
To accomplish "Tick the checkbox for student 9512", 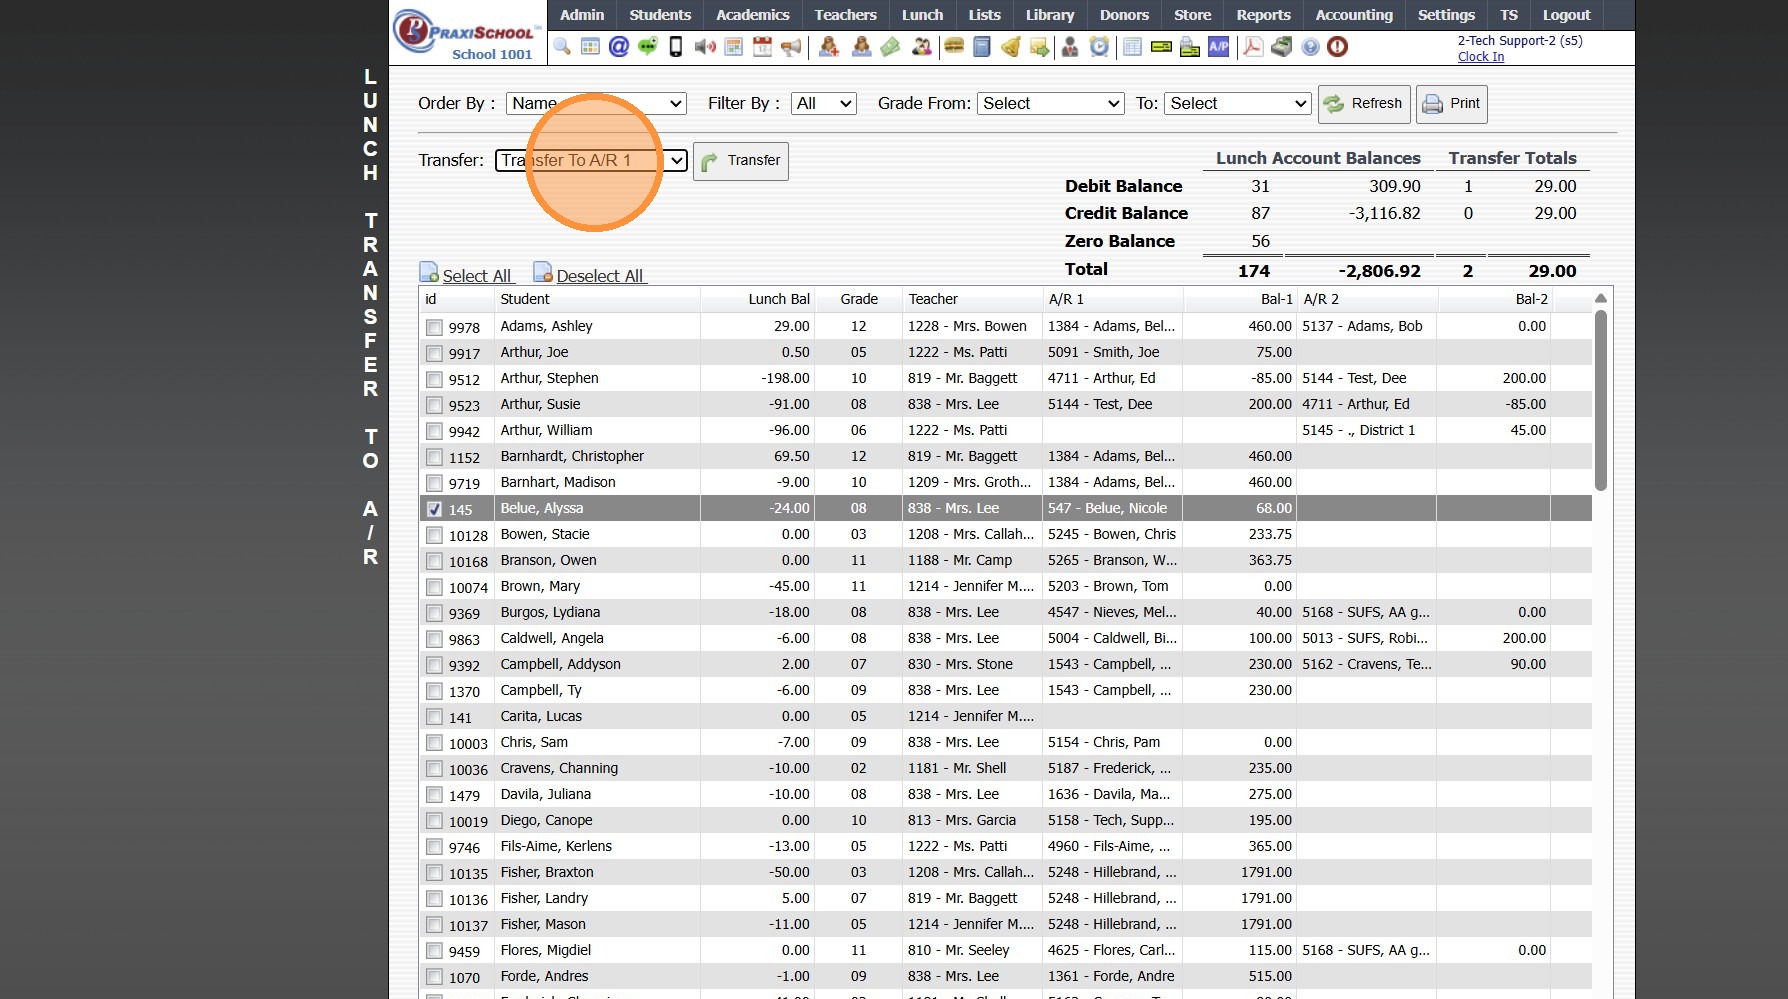I will tap(434, 379).
